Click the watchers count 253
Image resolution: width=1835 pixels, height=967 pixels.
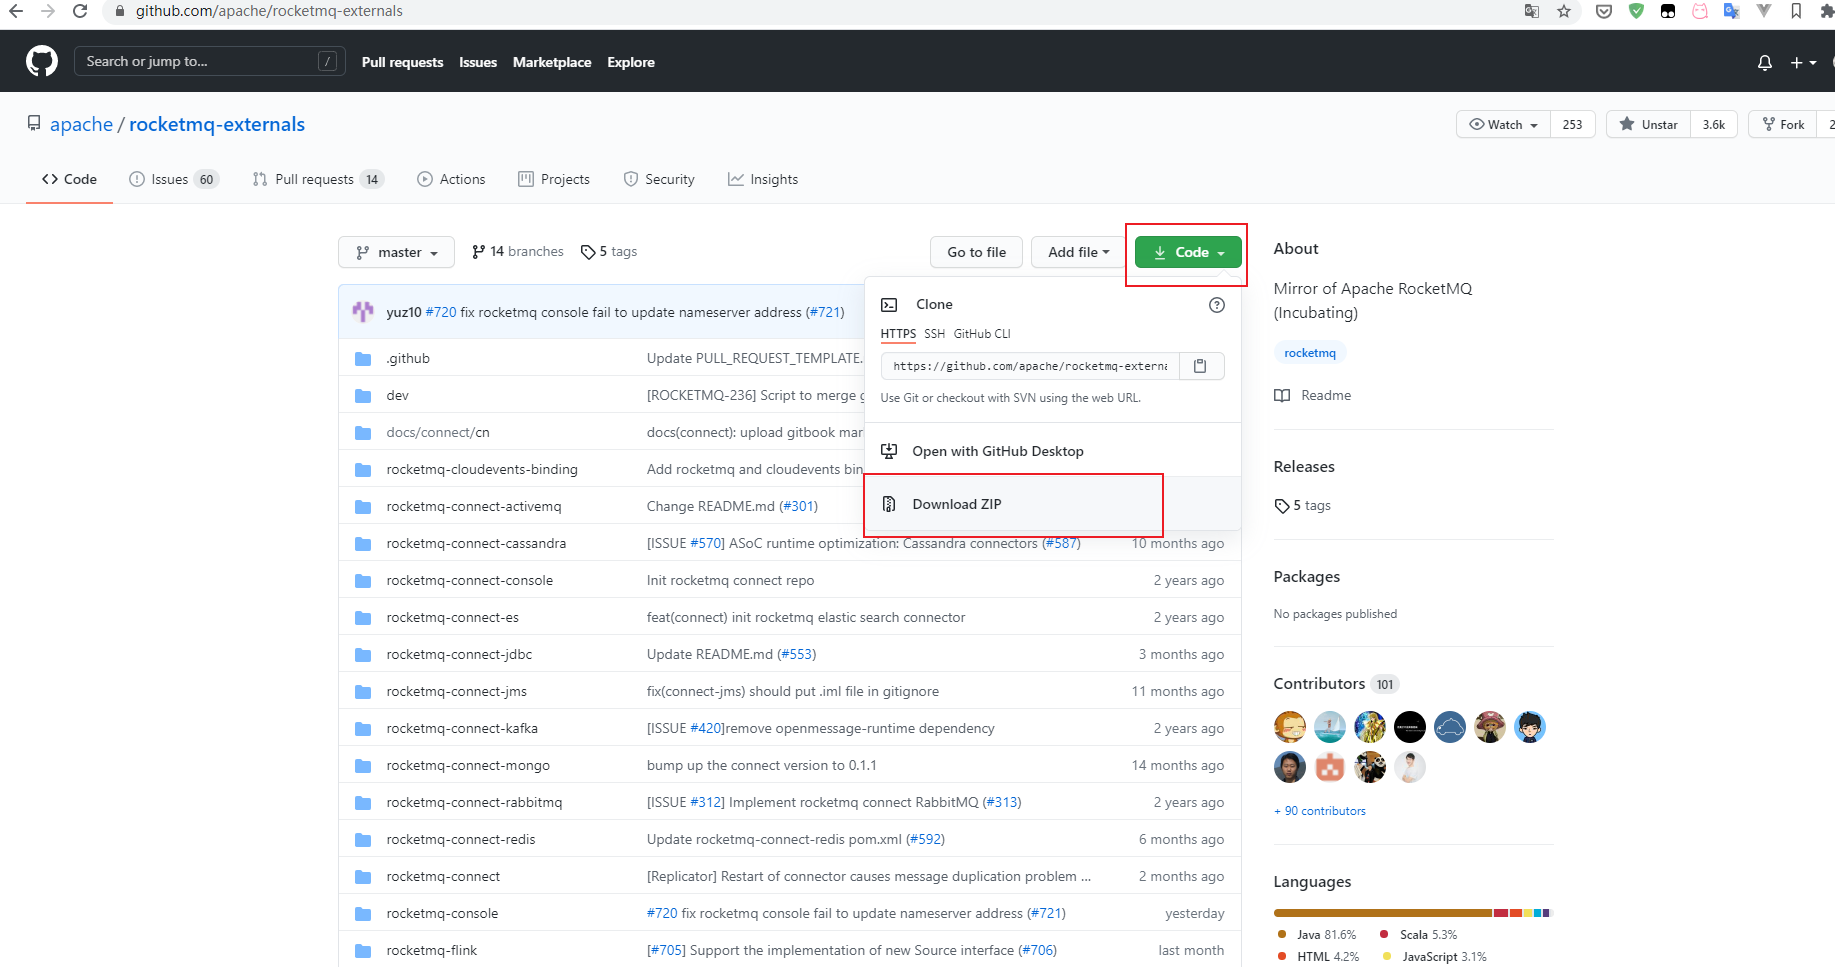[1573, 124]
